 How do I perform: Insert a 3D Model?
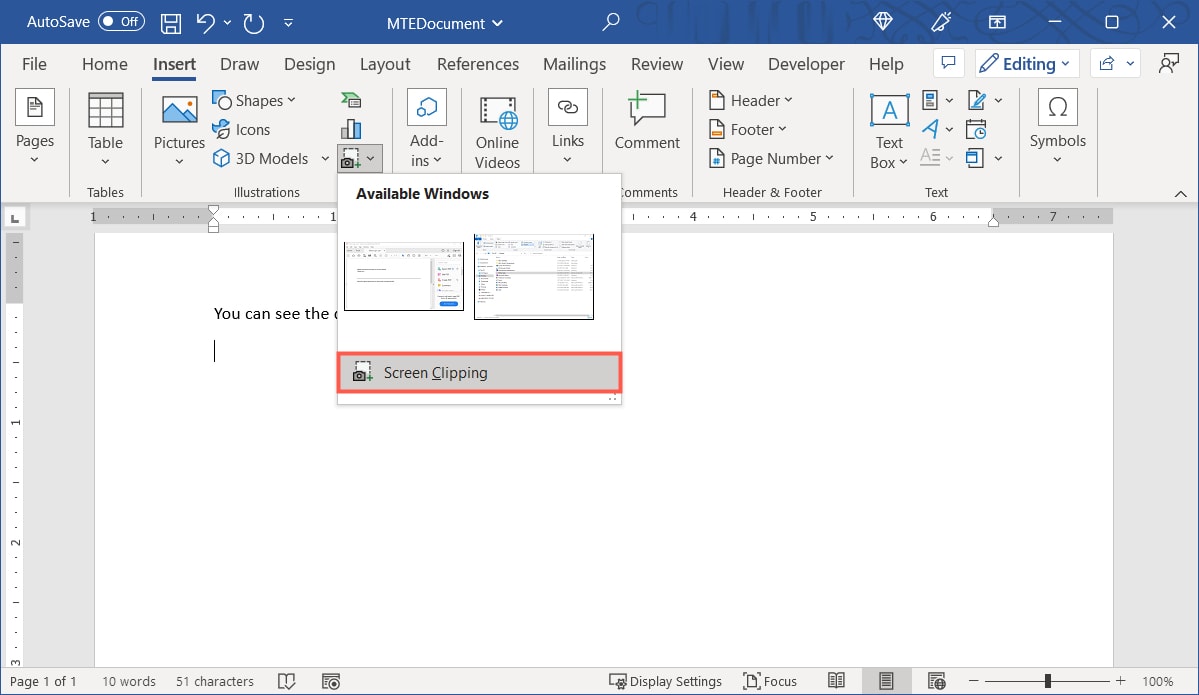(262, 158)
